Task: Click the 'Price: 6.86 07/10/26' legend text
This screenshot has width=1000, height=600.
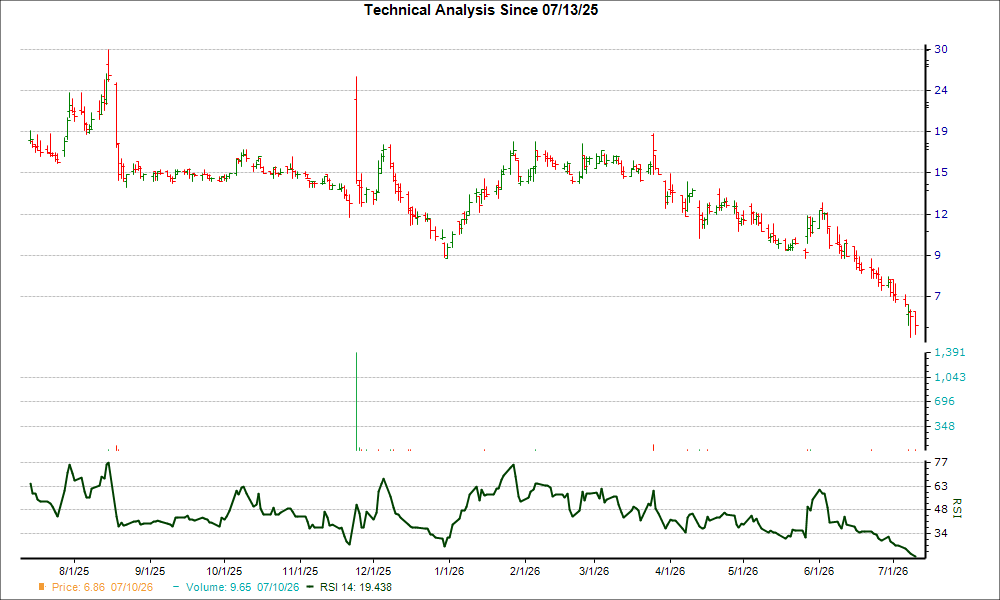Action: pyautogui.click(x=102, y=587)
